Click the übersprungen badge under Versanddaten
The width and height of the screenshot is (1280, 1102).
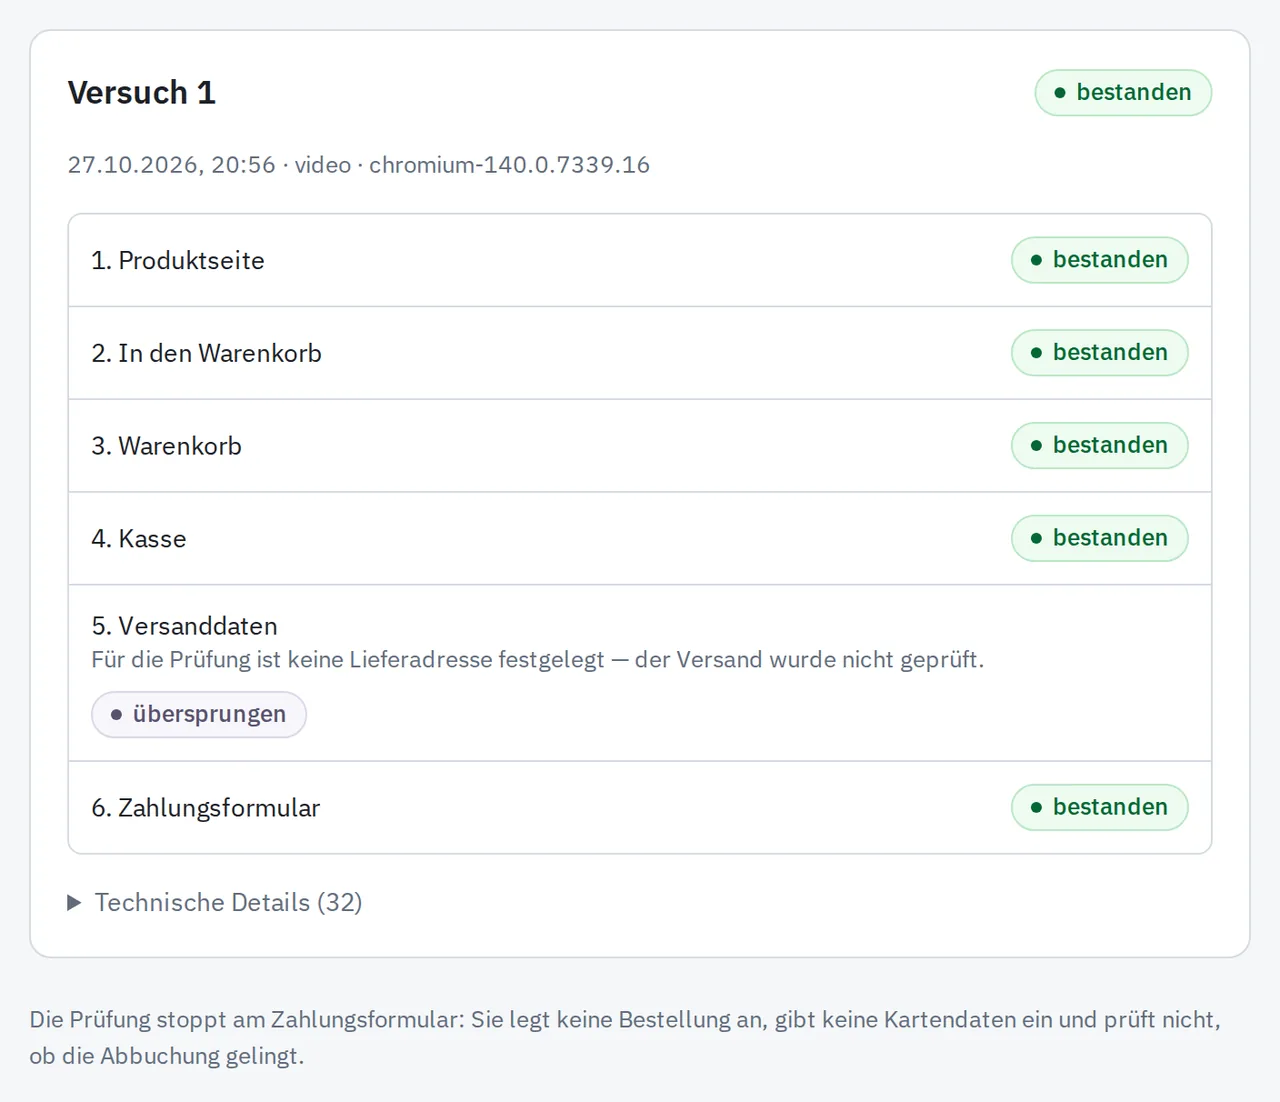coord(198,715)
